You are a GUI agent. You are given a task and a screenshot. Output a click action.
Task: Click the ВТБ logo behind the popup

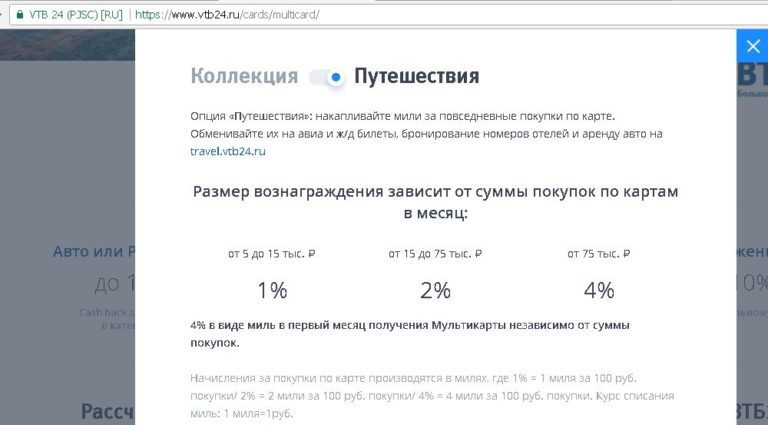click(x=751, y=77)
